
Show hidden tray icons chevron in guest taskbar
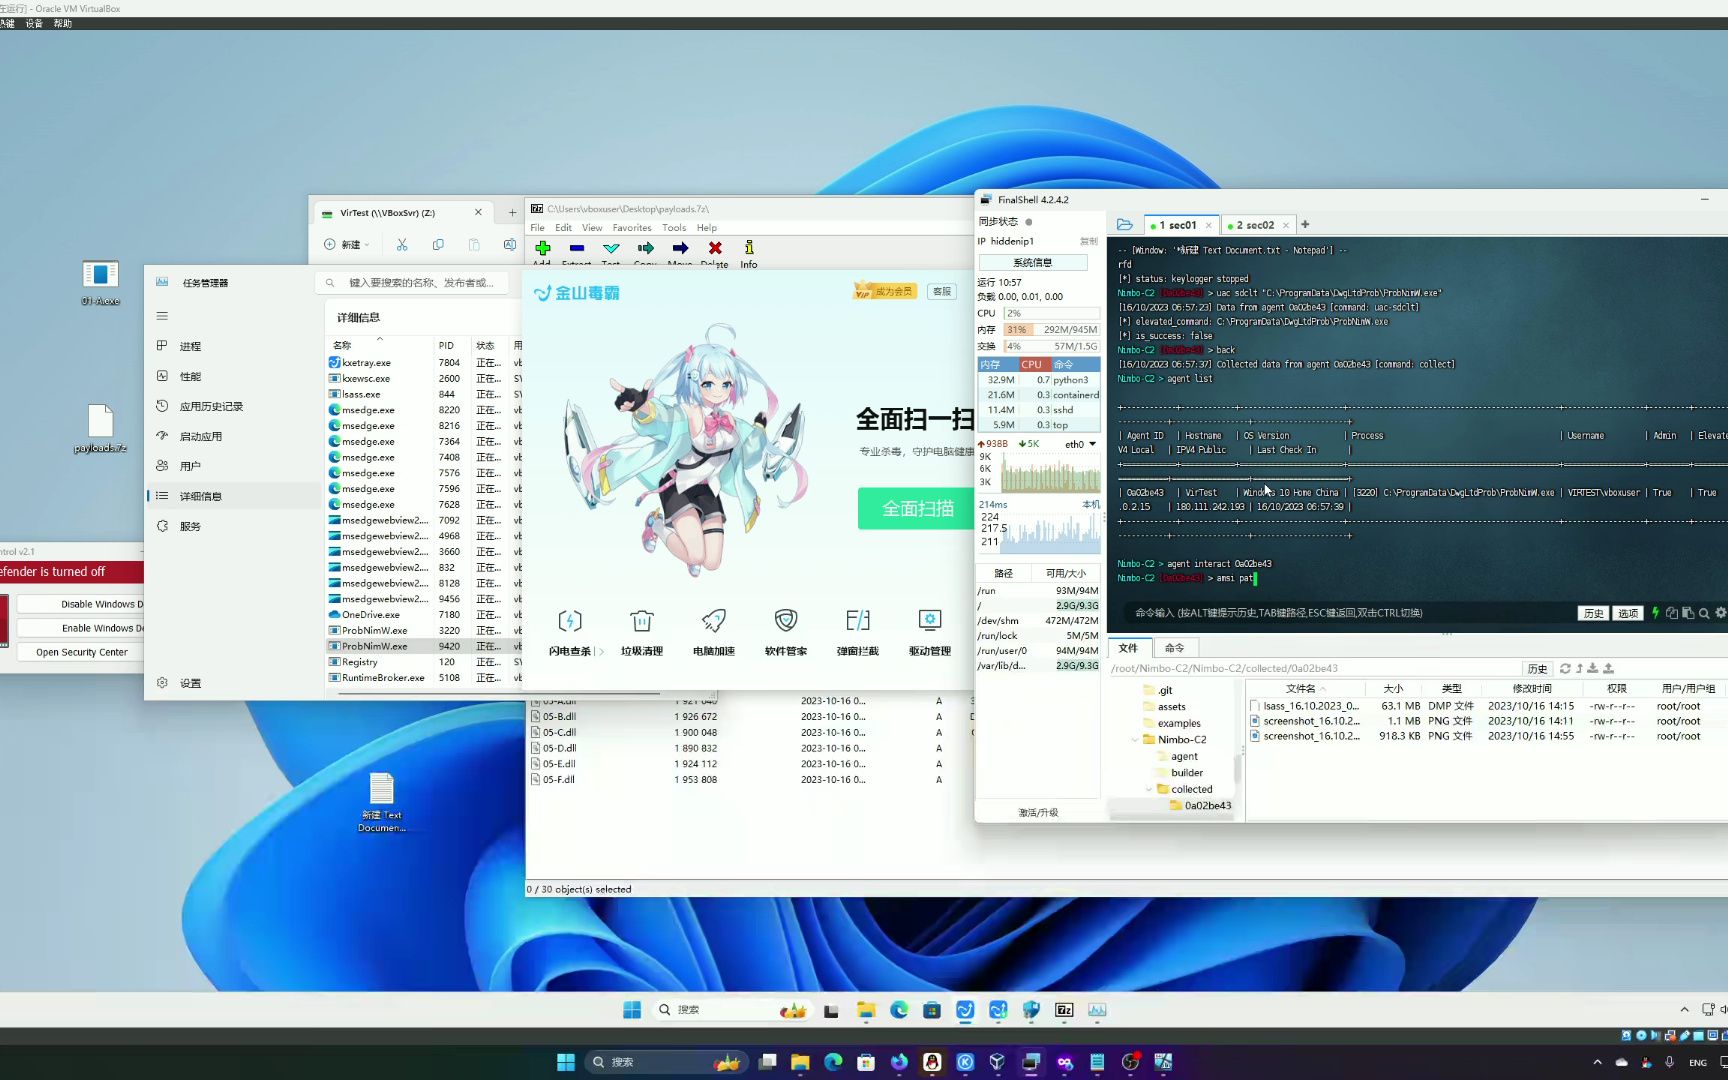[1684, 1010]
